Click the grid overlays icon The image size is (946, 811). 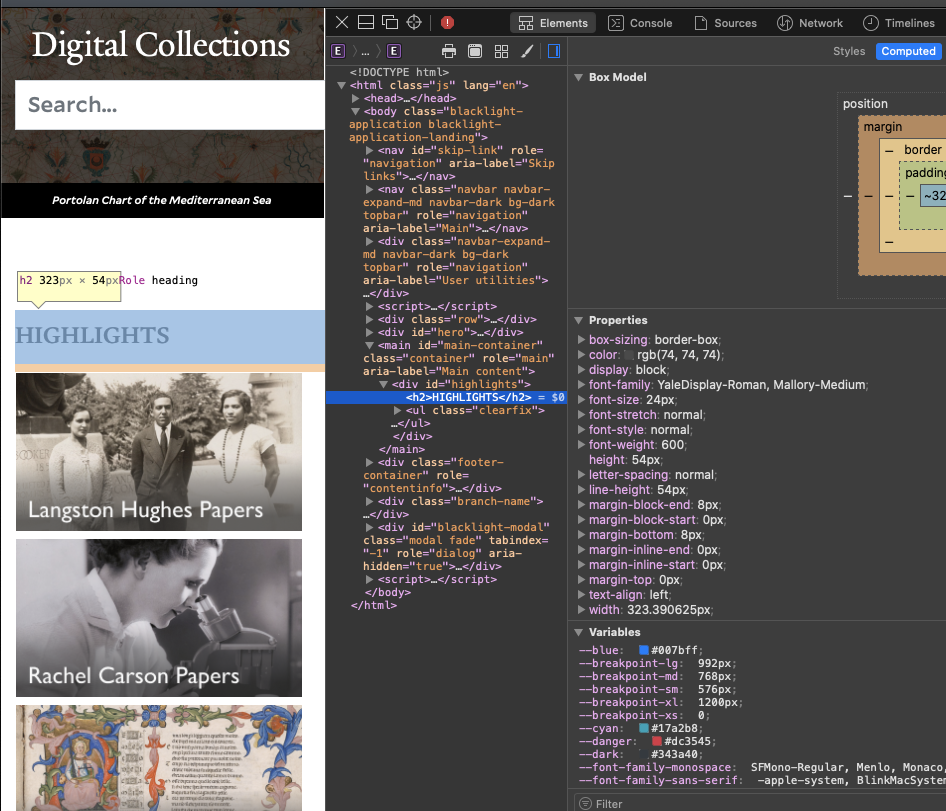(x=500, y=50)
